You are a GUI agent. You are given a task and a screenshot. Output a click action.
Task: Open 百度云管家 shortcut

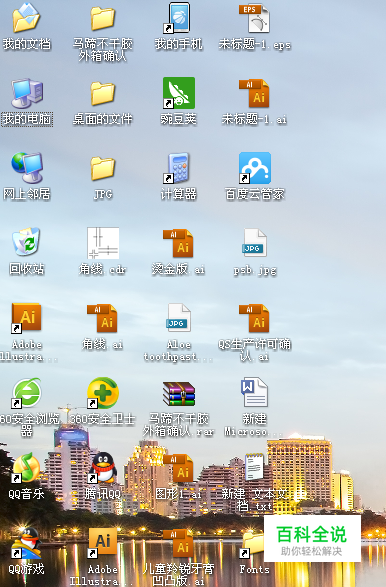coord(255,168)
